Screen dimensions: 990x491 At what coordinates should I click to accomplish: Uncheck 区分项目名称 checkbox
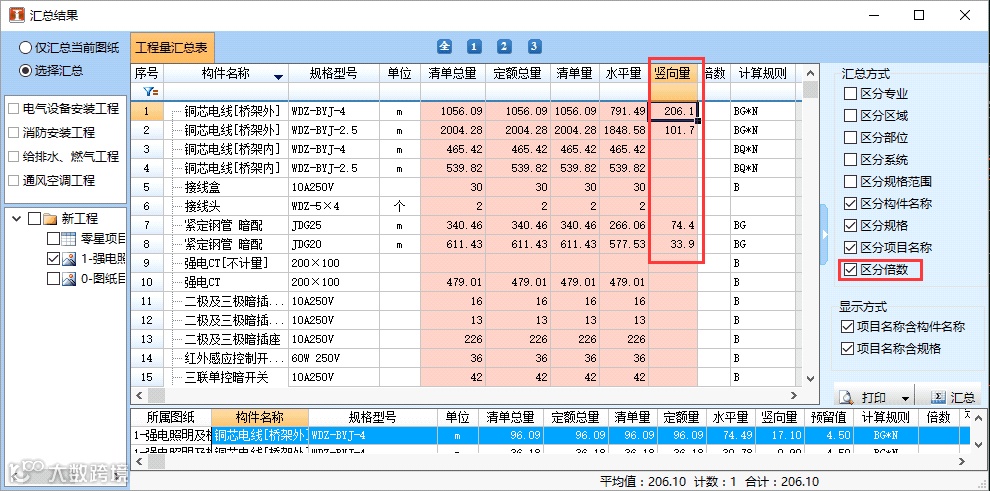click(x=850, y=247)
